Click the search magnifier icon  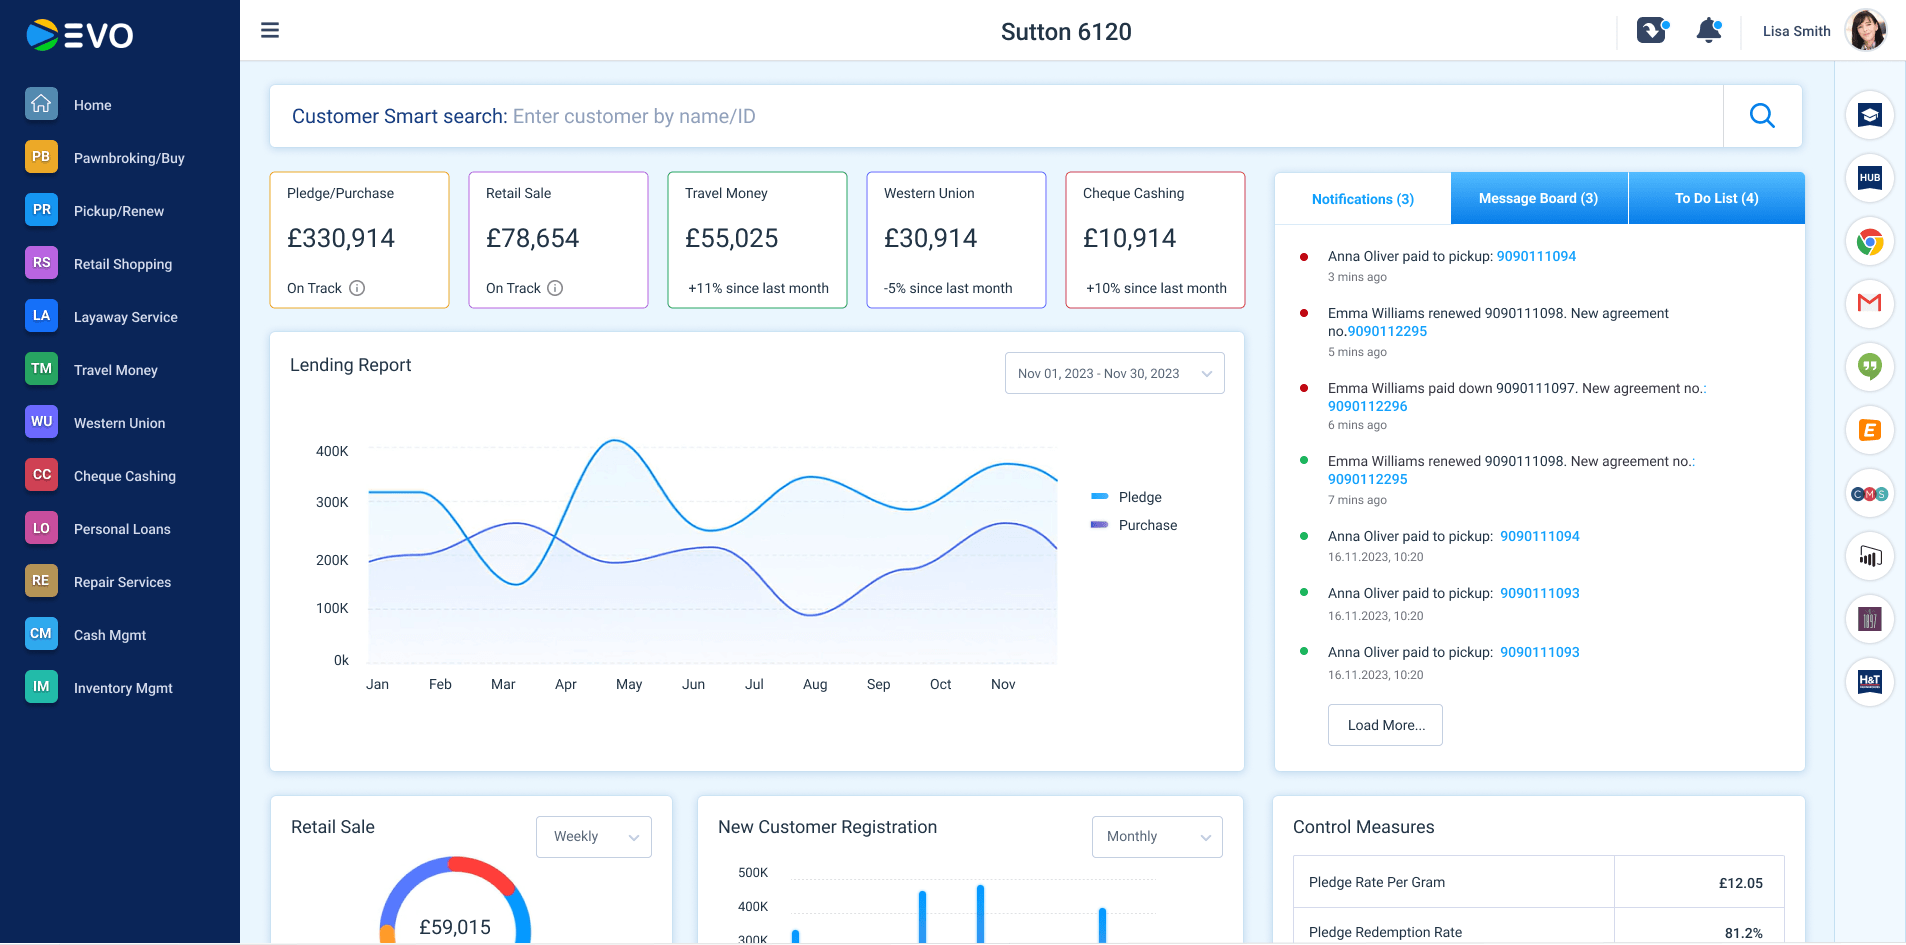pyautogui.click(x=1762, y=116)
